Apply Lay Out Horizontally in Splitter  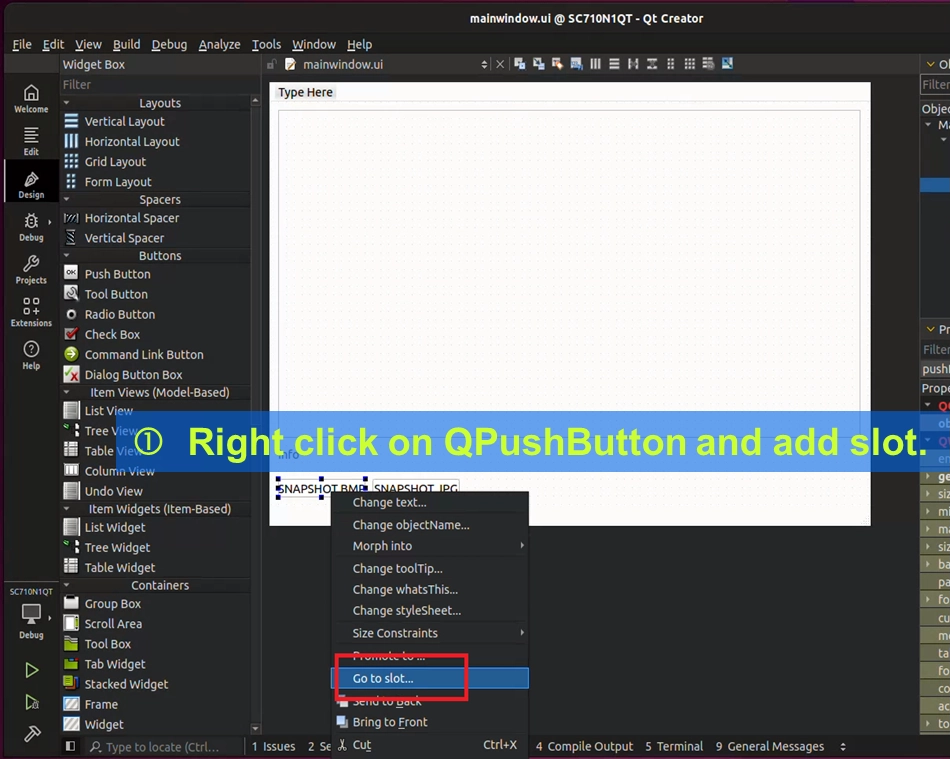(x=633, y=64)
